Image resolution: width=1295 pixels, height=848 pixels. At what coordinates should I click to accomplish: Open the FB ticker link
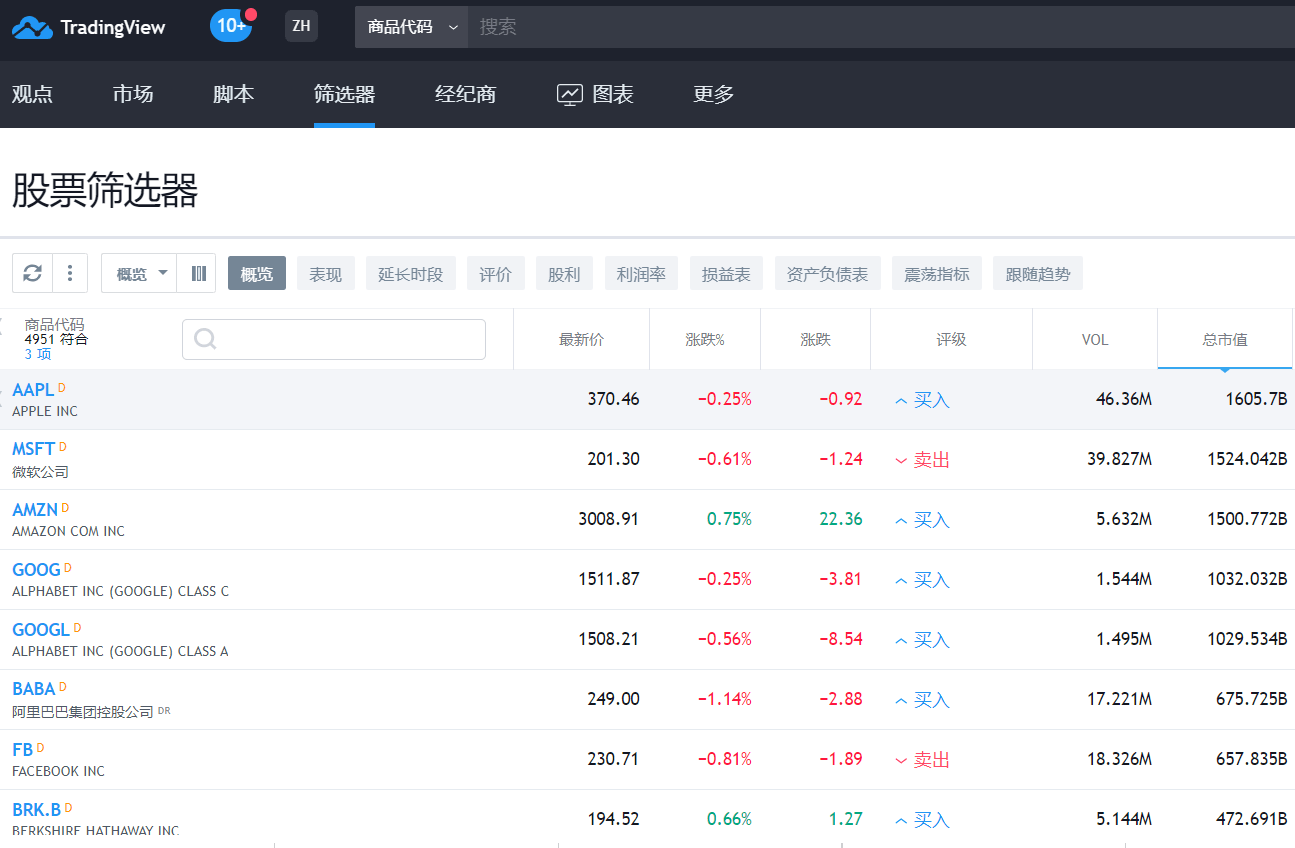coord(22,750)
